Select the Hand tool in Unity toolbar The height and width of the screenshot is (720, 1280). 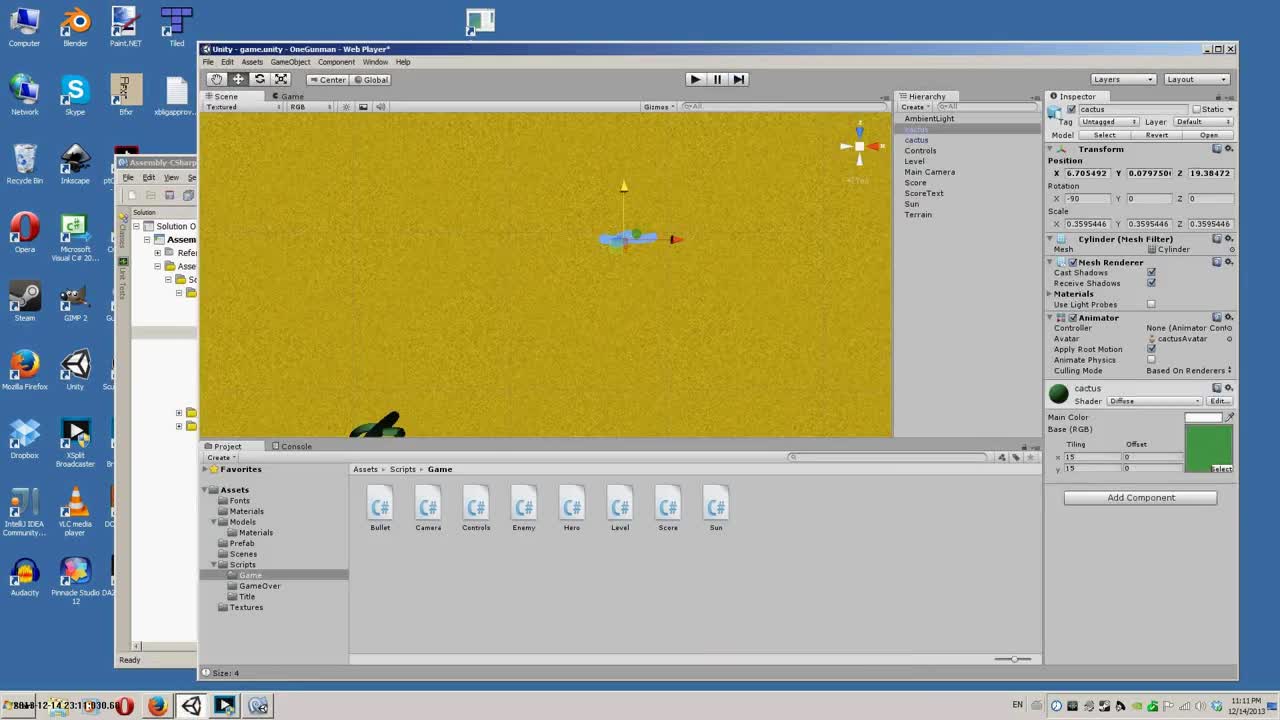216,79
